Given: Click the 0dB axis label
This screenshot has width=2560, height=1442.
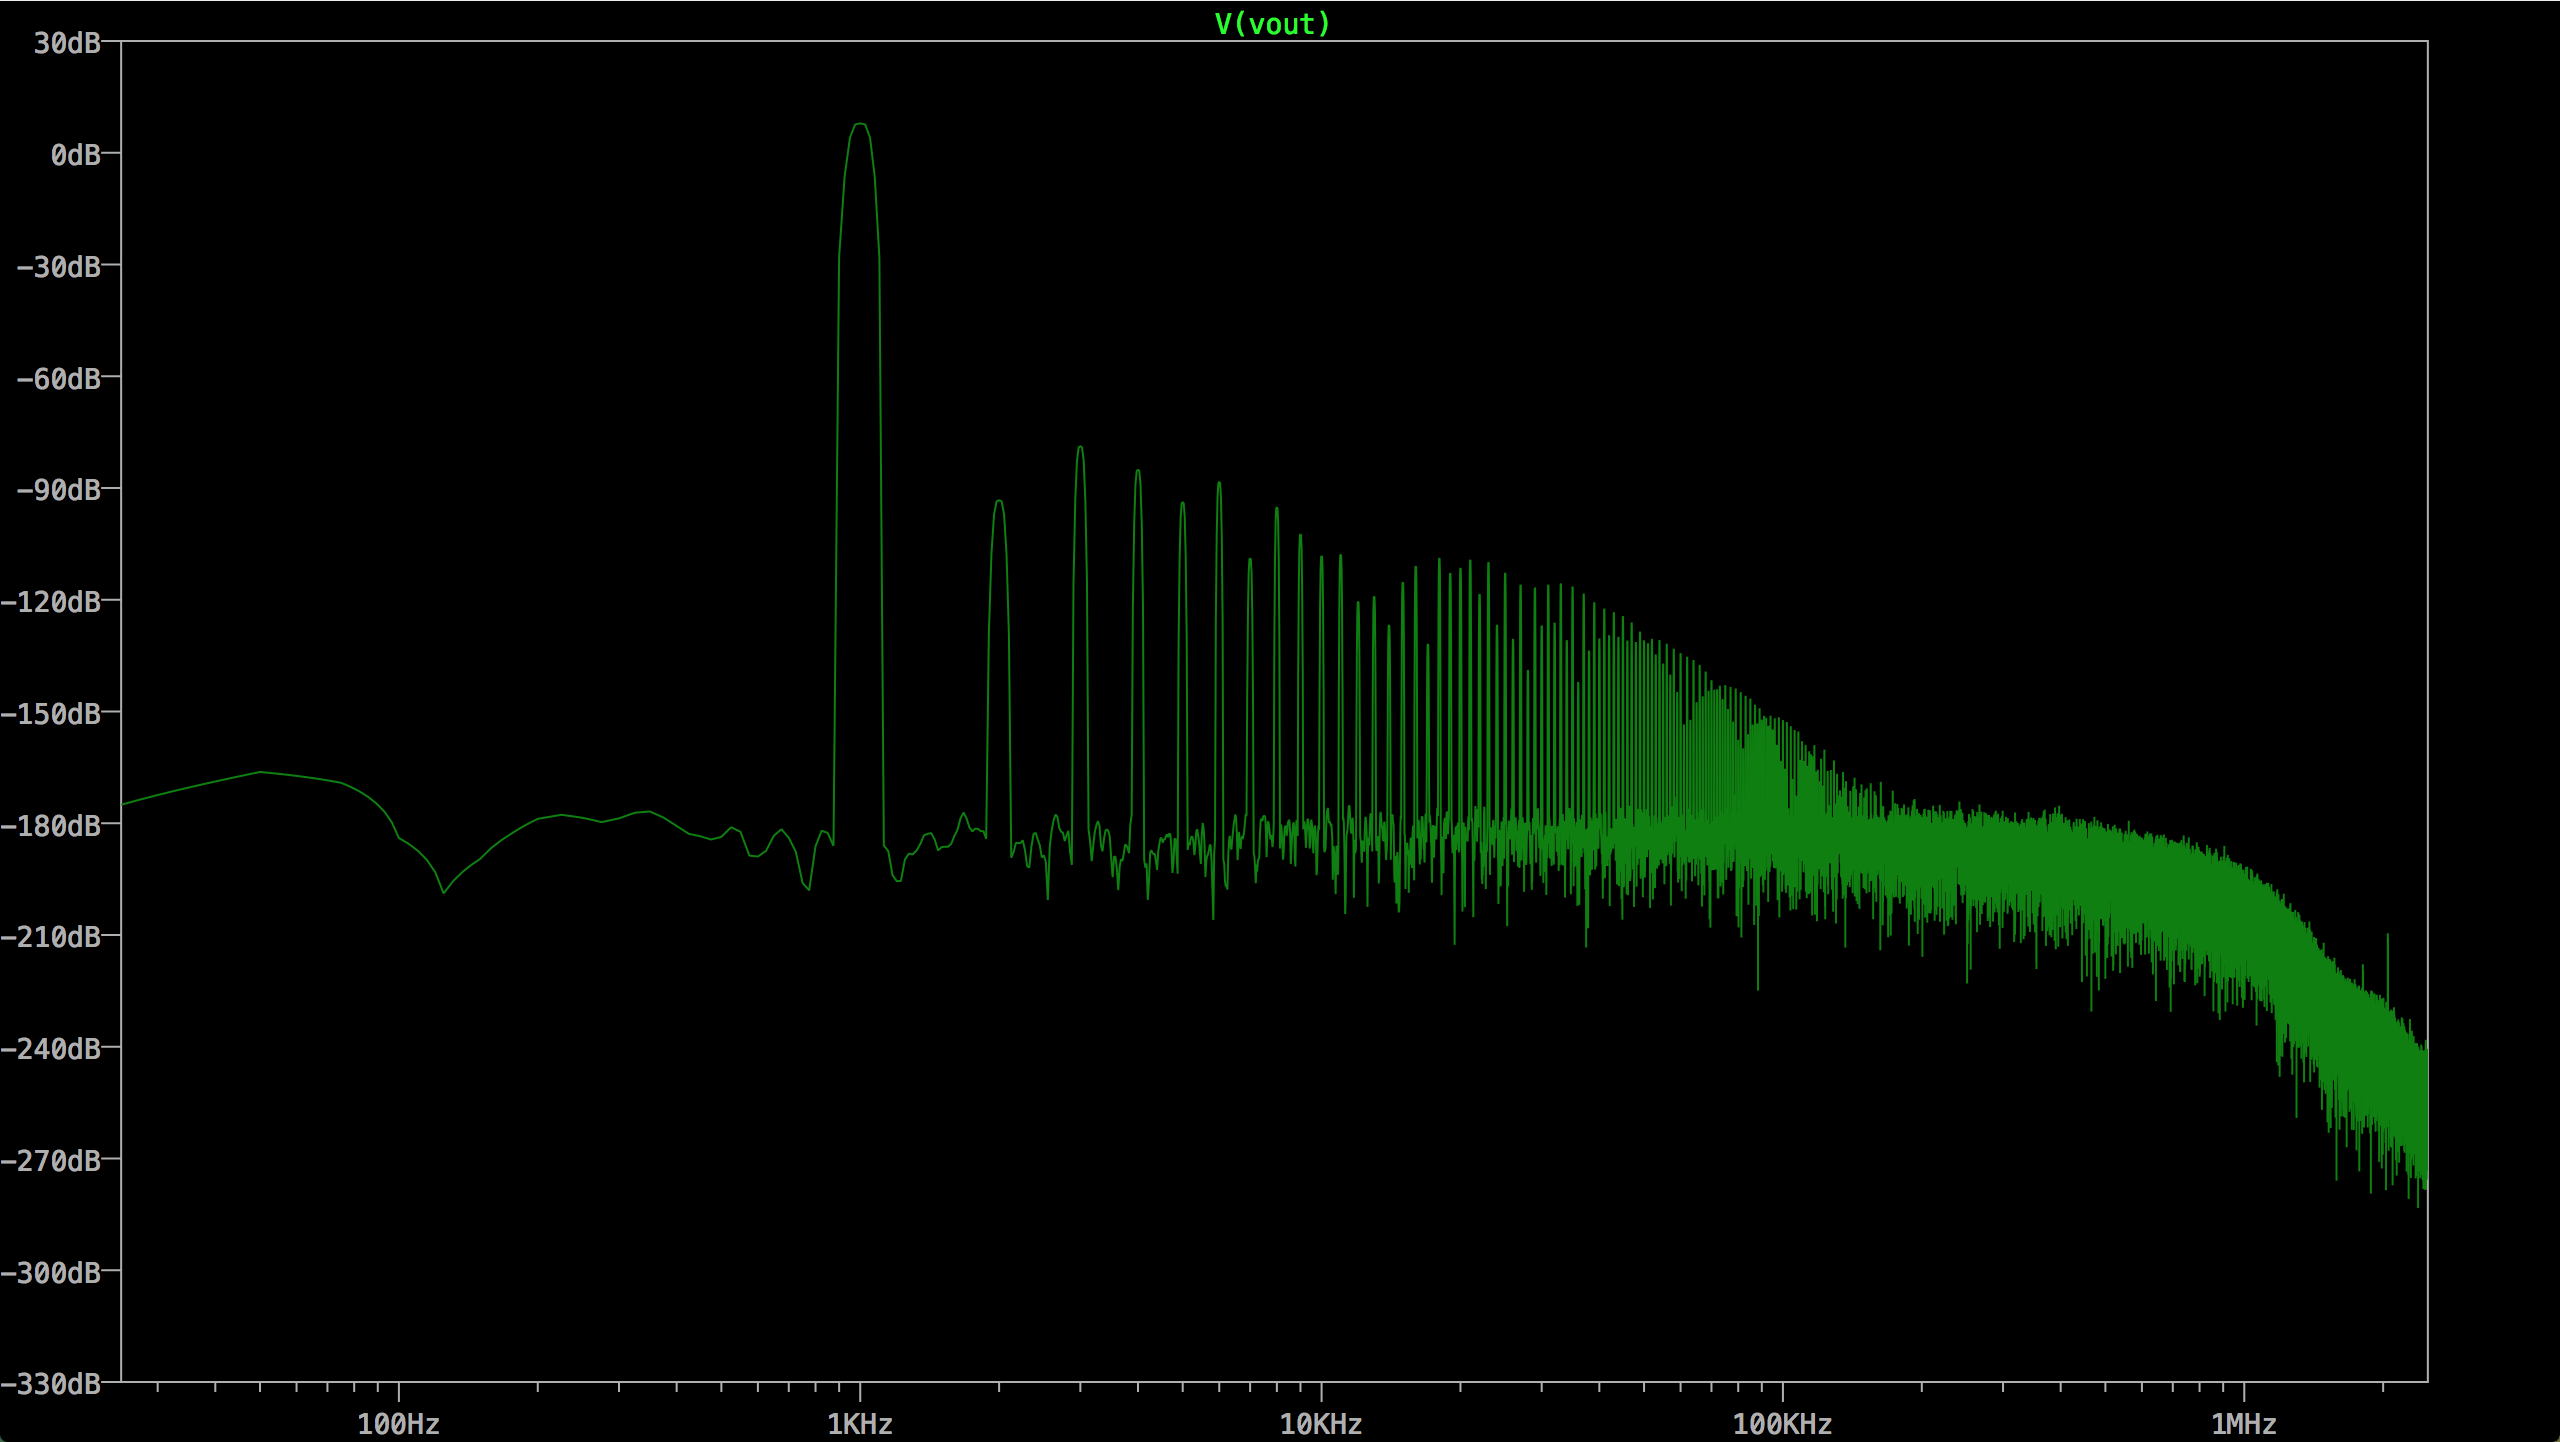Looking at the screenshot, I should 76,155.
